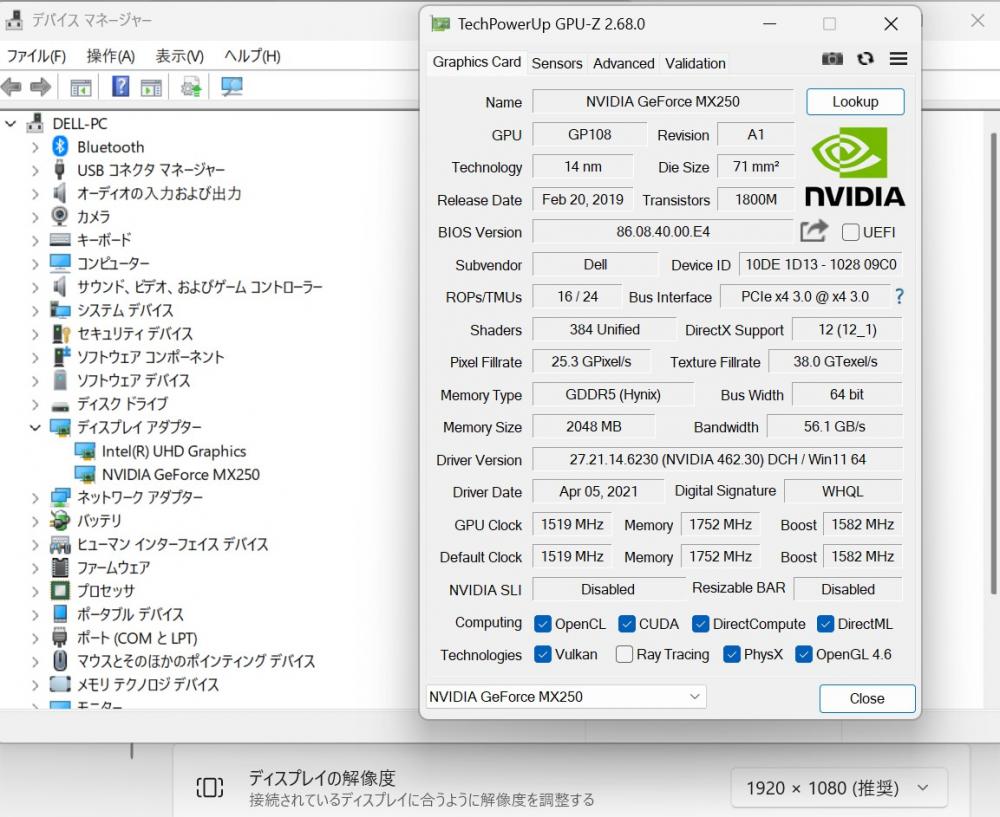This screenshot has height=817, width=1000.
Task: Toggle the UEFI checkbox
Action: tap(851, 232)
